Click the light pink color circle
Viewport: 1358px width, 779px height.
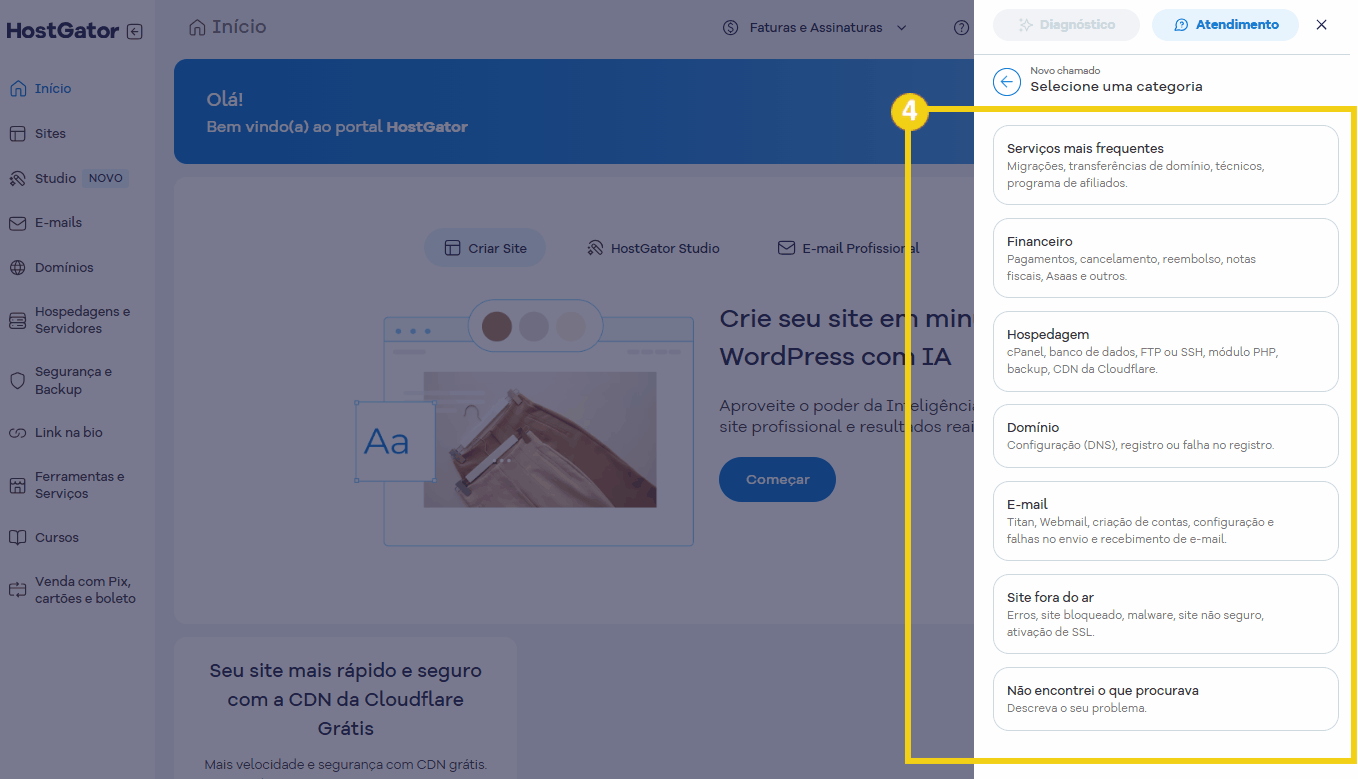coord(570,326)
